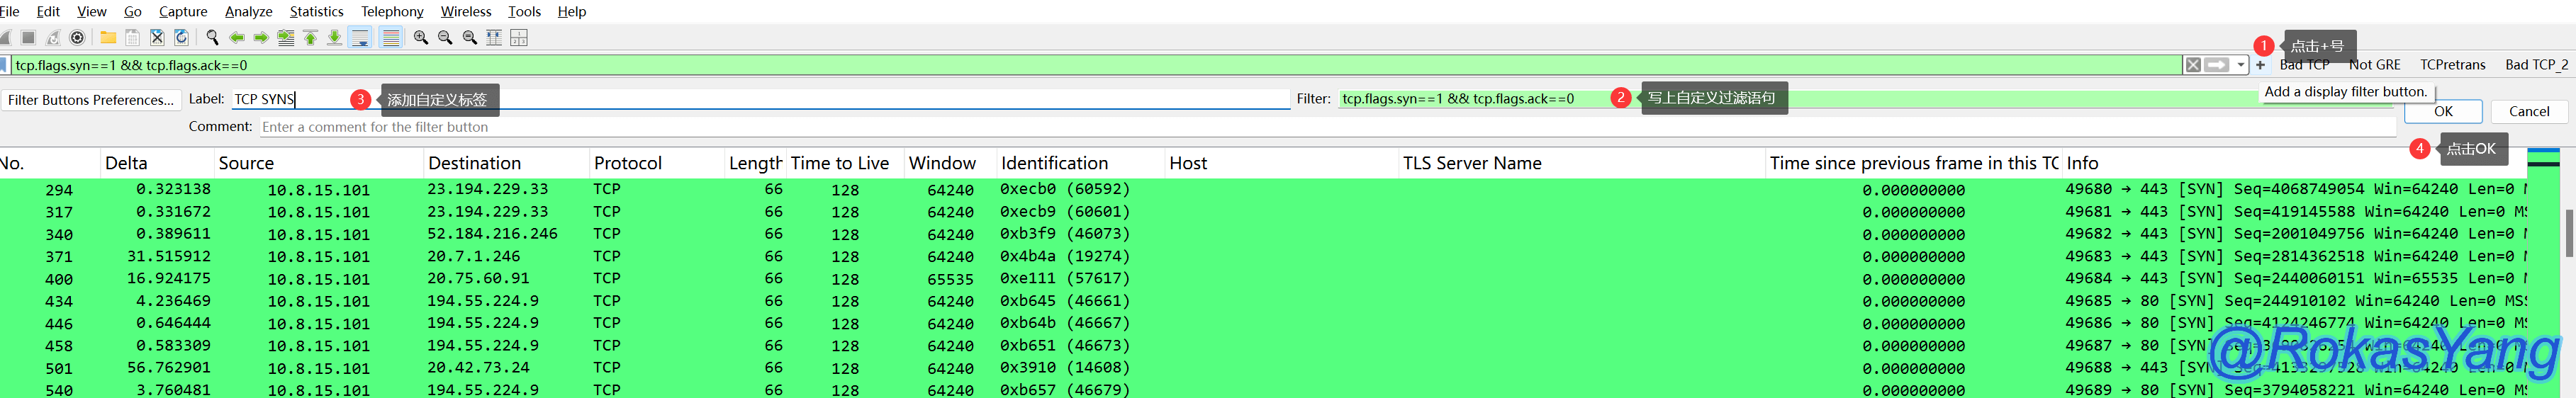Viewport: 2576px width, 398px height.
Task: Go to the first packet
Action: tap(310, 38)
